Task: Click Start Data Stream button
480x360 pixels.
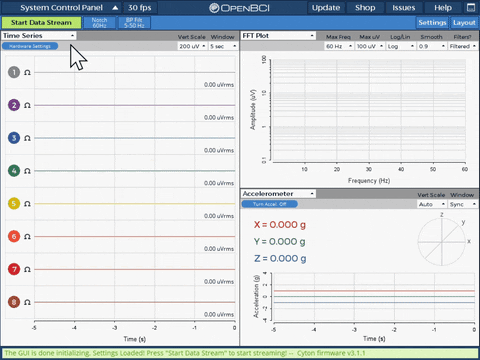Action: (x=41, y=23)
